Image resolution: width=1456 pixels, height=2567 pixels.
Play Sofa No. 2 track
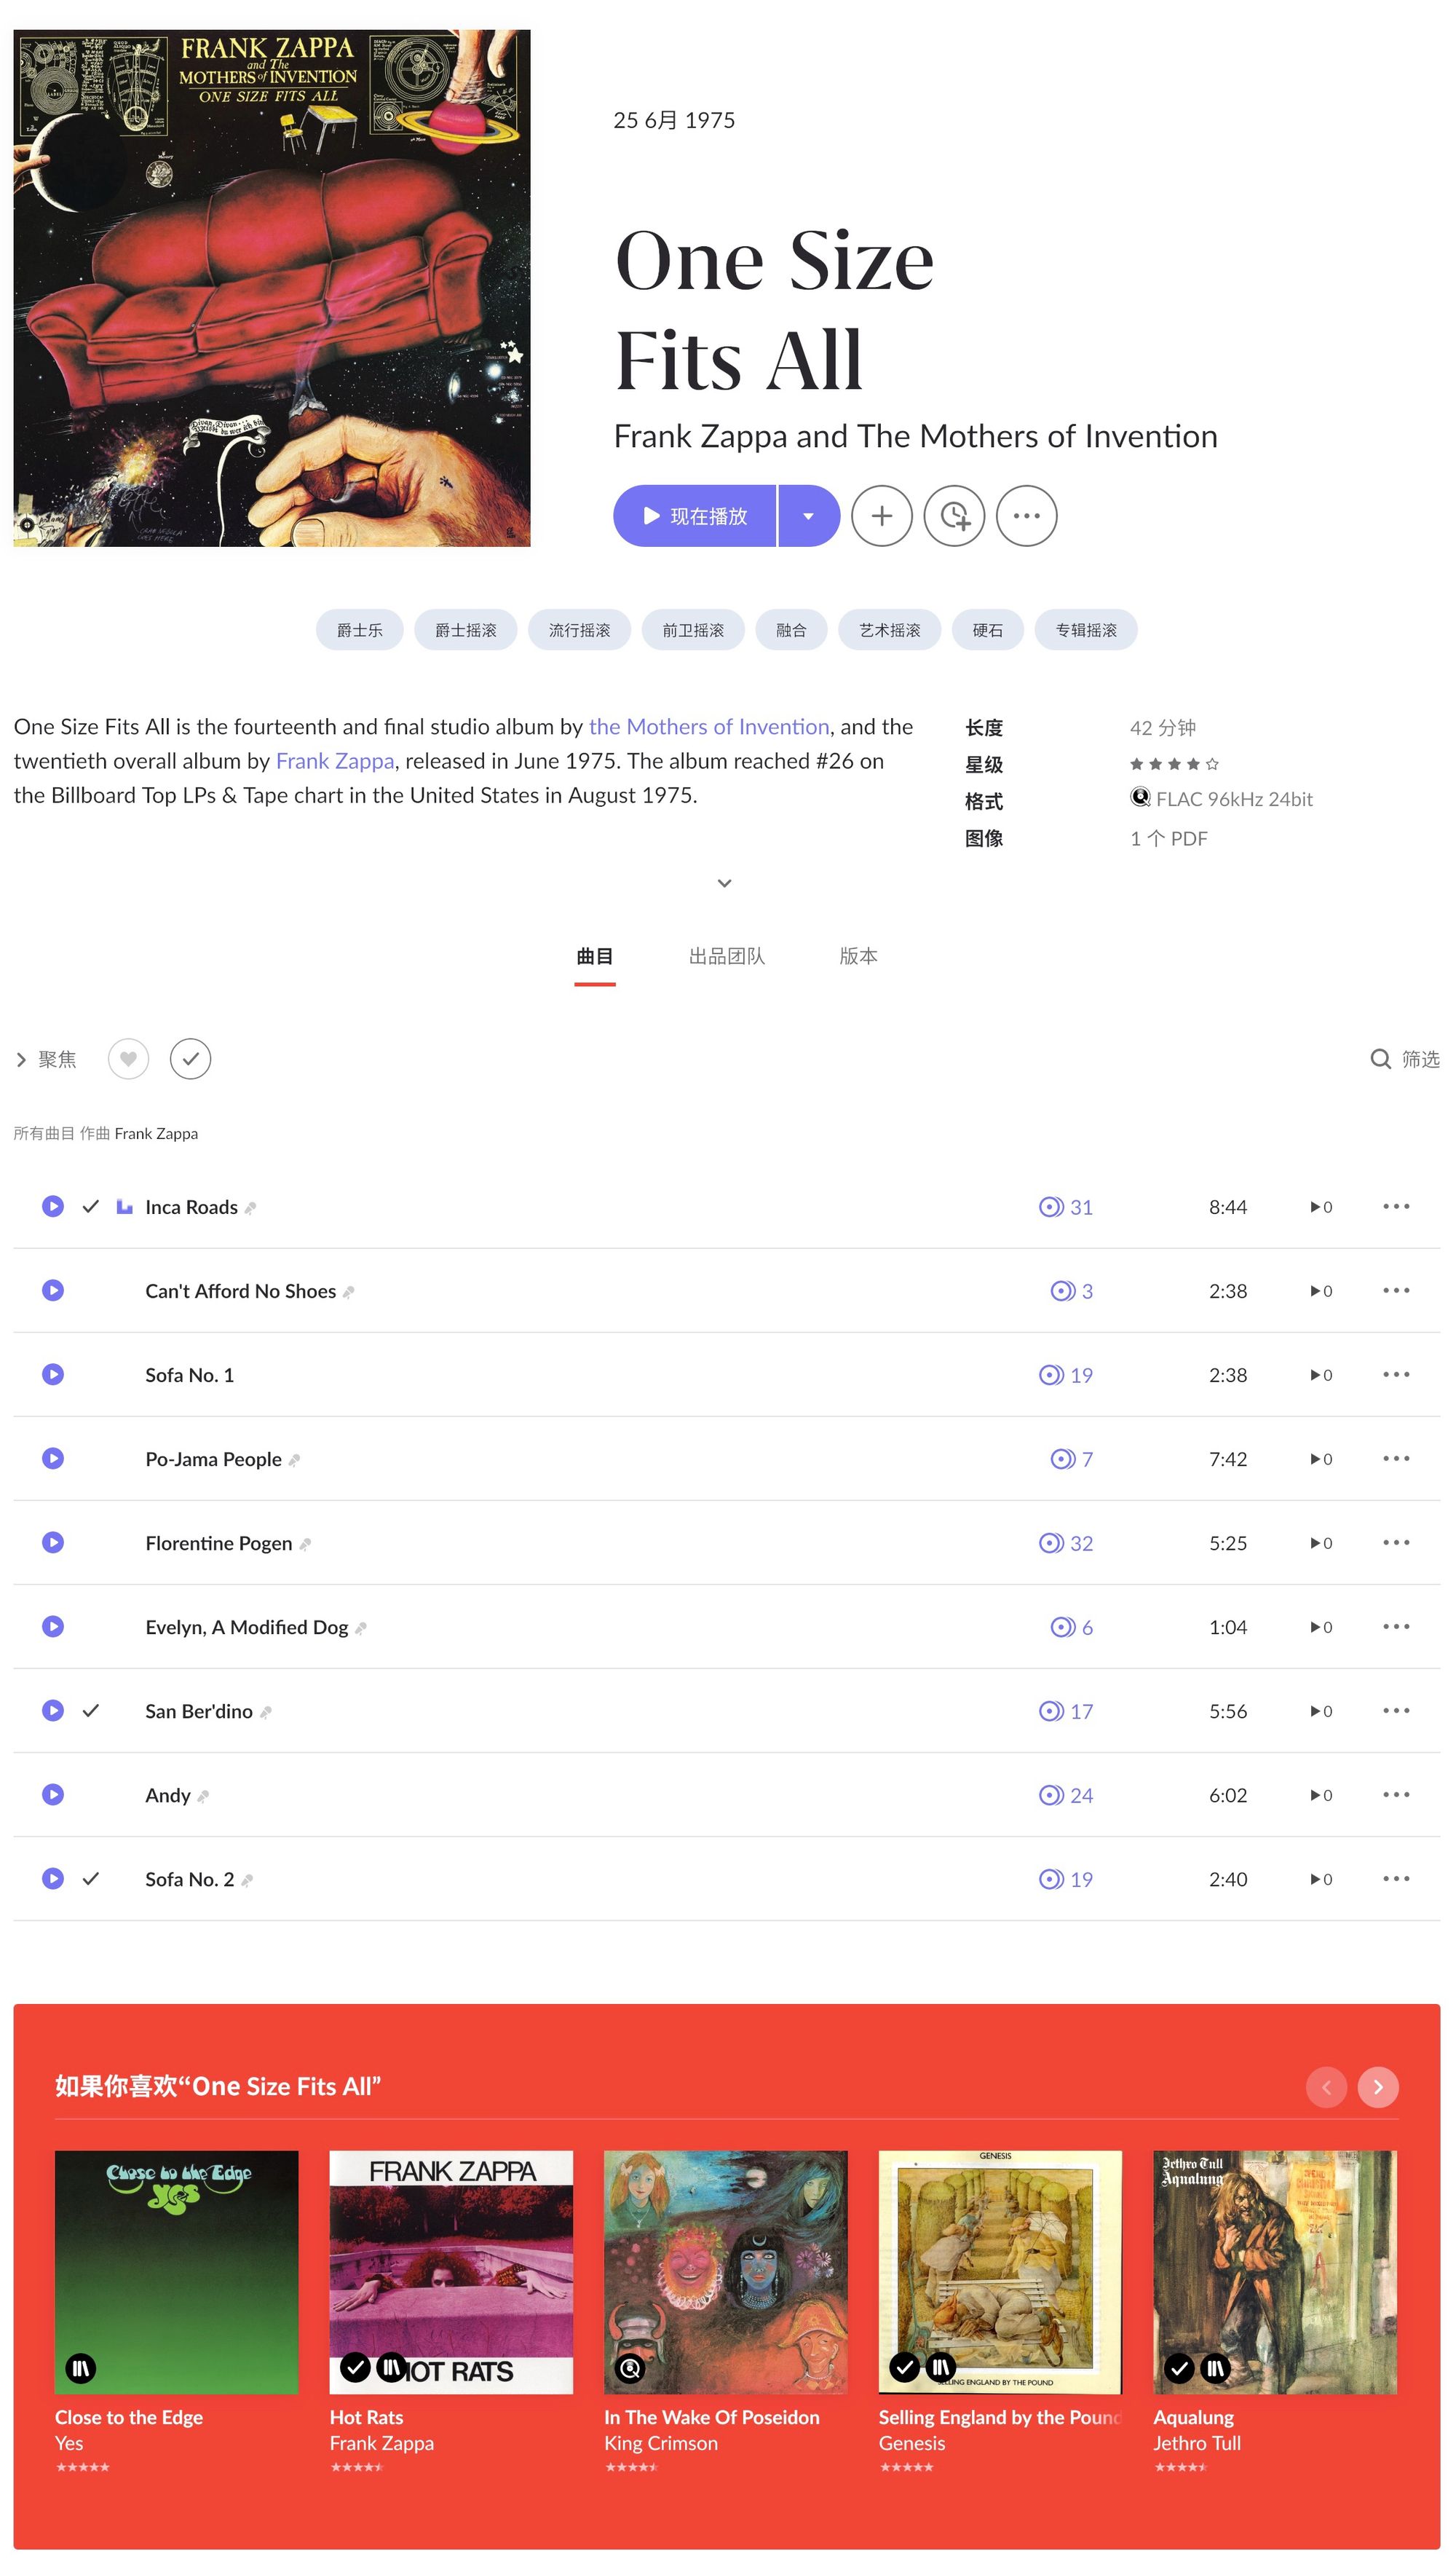coord(53,1878)
